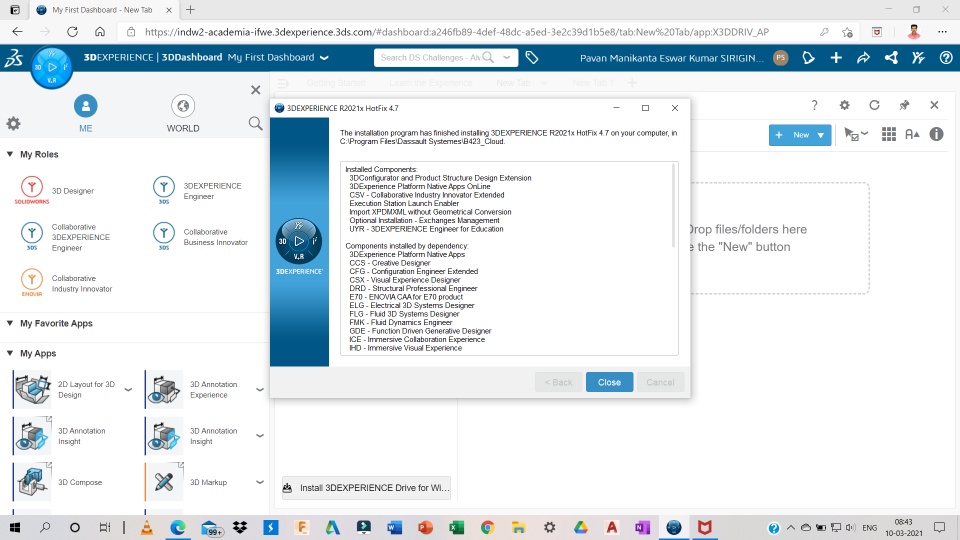
Task: Open VLC media player from the taskbar
Action: (147, 527)
